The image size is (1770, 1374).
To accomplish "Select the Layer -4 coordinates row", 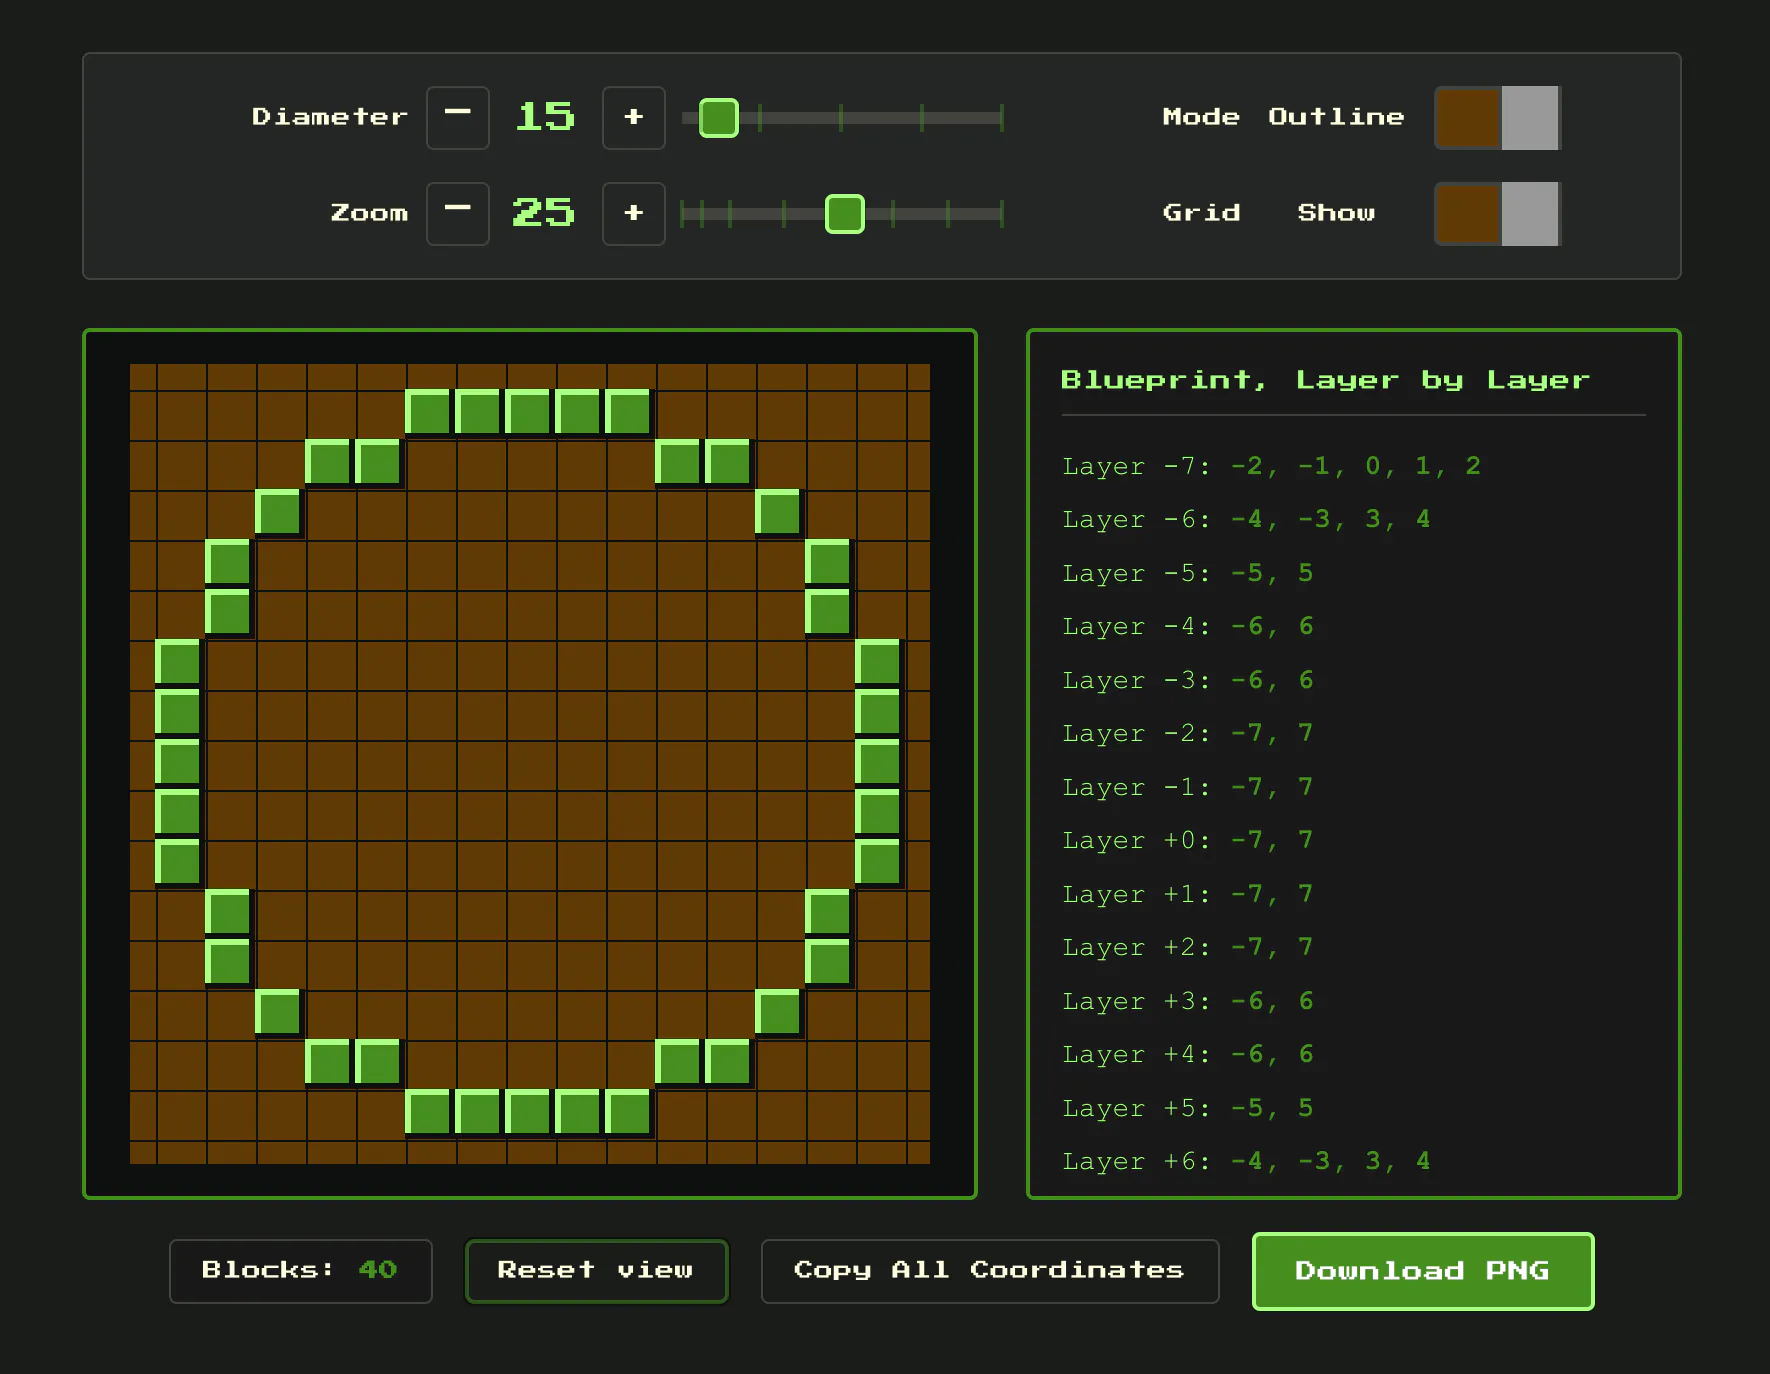I will (x=1353, y=627).
